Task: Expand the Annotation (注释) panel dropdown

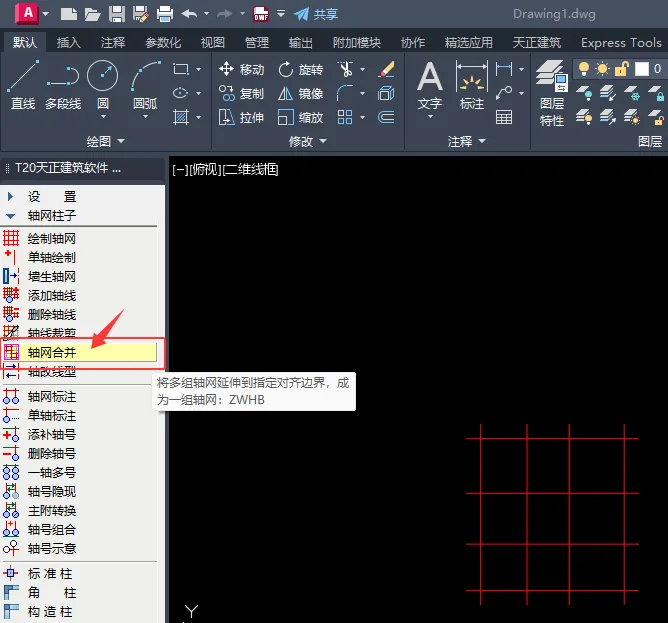Action: pyautogui.click(x=466, y=141)
